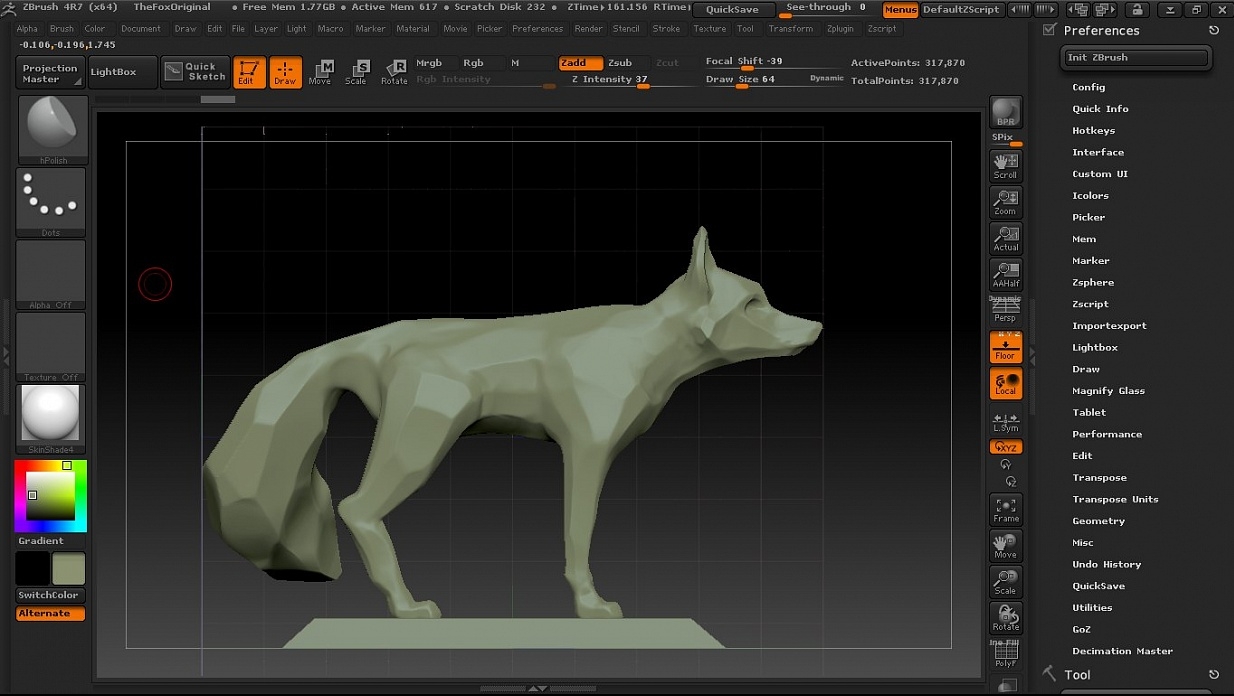Click the SwitchColor button
Image resolution: width=1234 pixels, height=696 pixels.
pyautogui.click(x=48, y=595)
